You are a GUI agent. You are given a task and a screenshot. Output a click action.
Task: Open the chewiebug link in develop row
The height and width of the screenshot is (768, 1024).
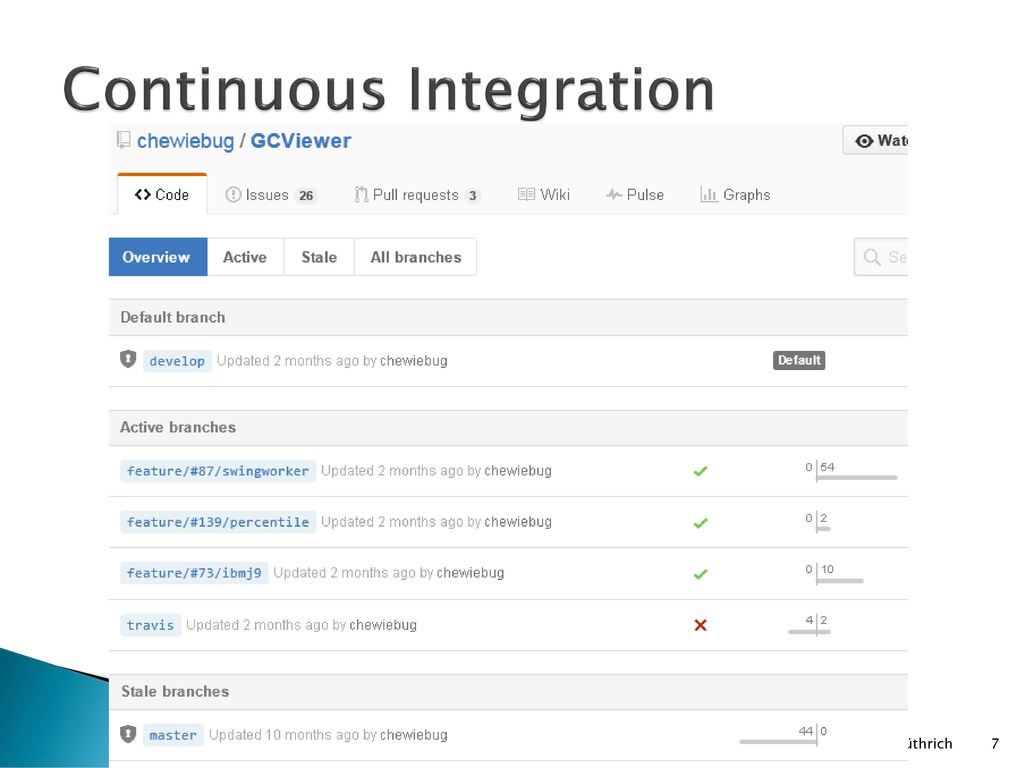[x=413, y=360]
